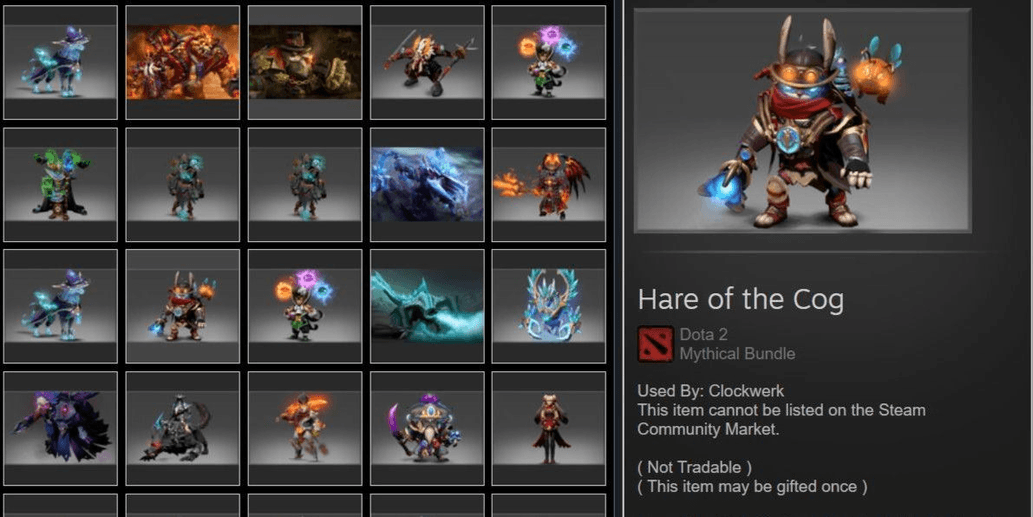Open the teal frost-breathing dragon artwork item

pyautogui.click(x=427, y=306)
